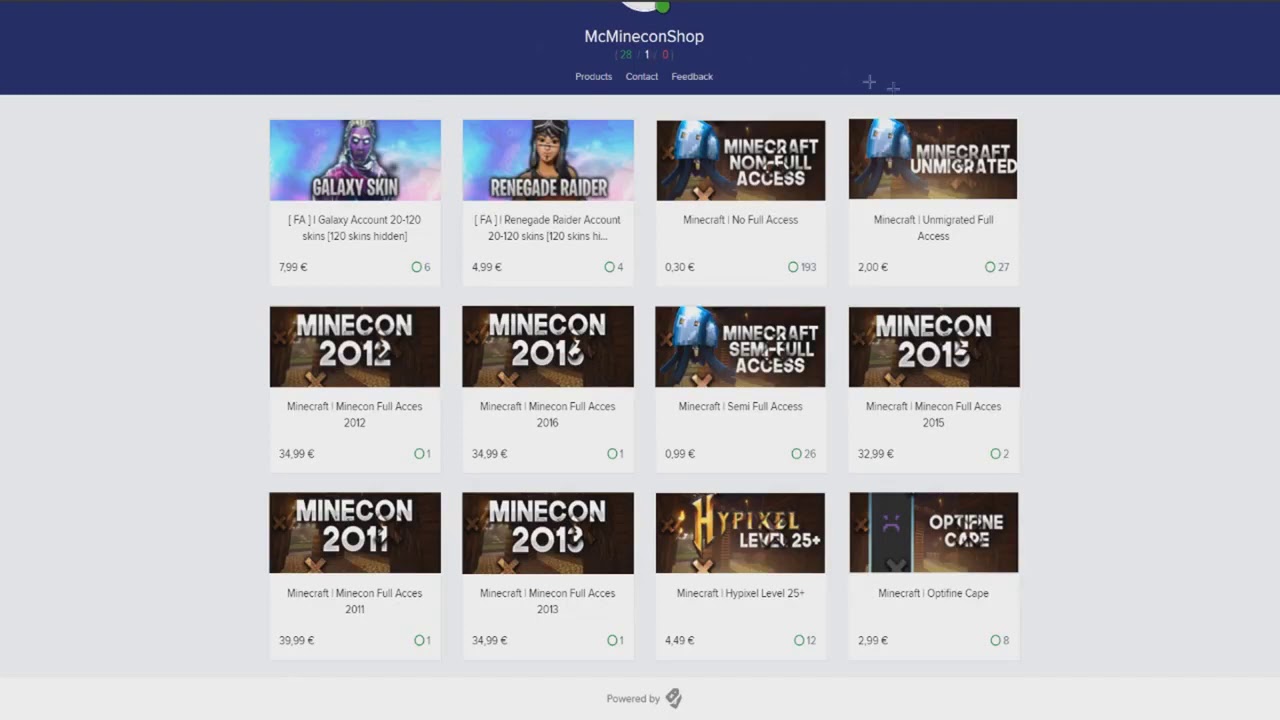Select the Renegade Raider Account title text
The height and width of the screenshot is (720, 1280).
(548, 228)
